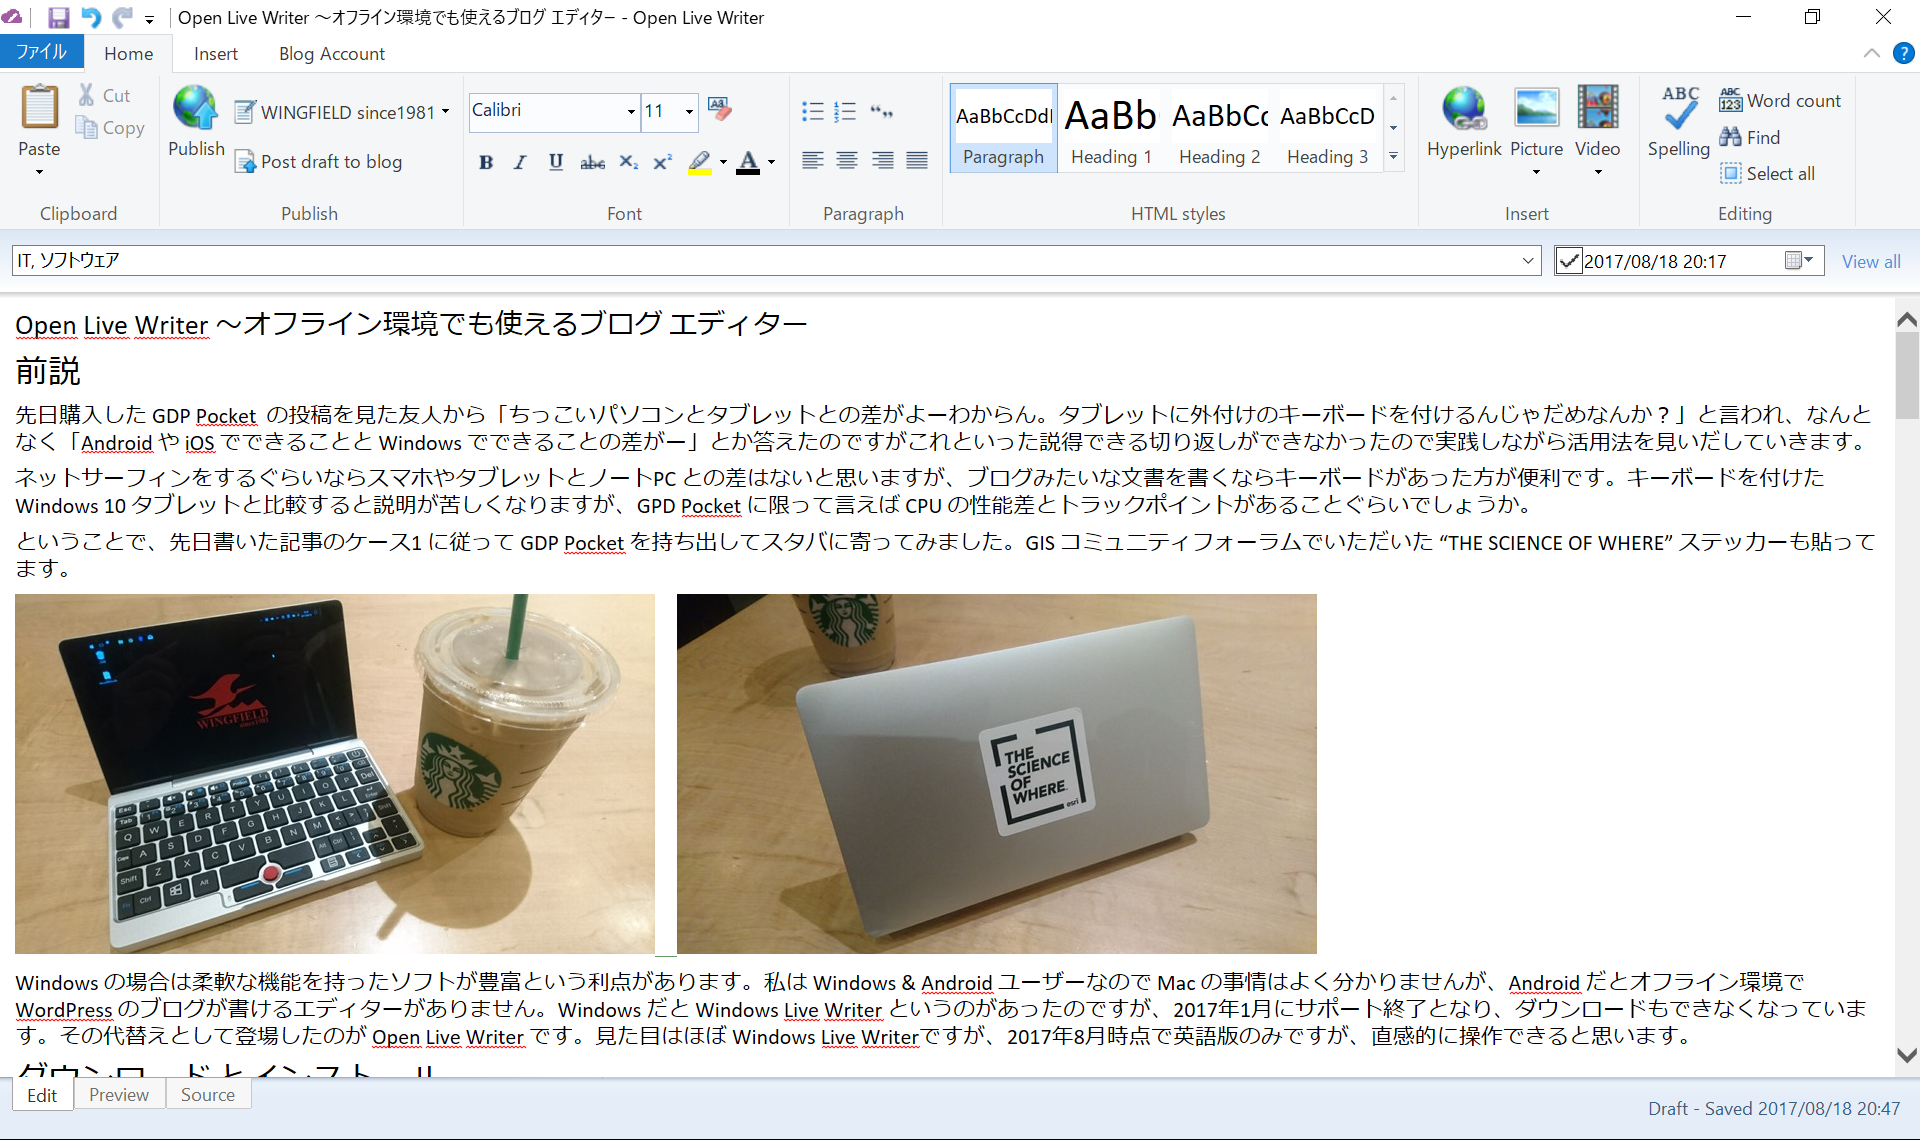1920x1140 pixels.
Task: Click the blockquote icon
Action: coord(881,111)
